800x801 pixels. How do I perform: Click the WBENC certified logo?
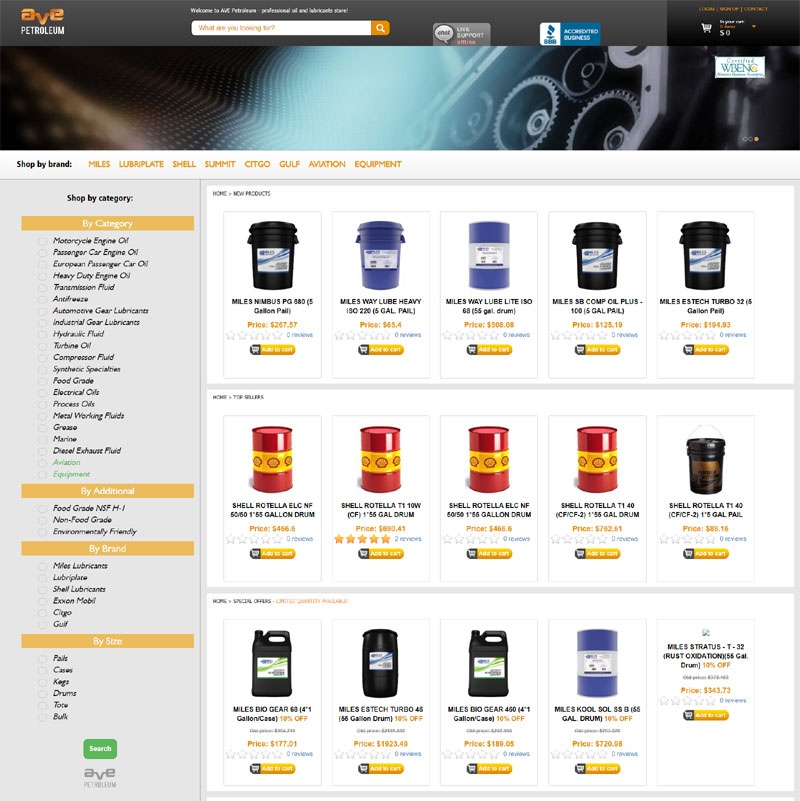point(740,67)
